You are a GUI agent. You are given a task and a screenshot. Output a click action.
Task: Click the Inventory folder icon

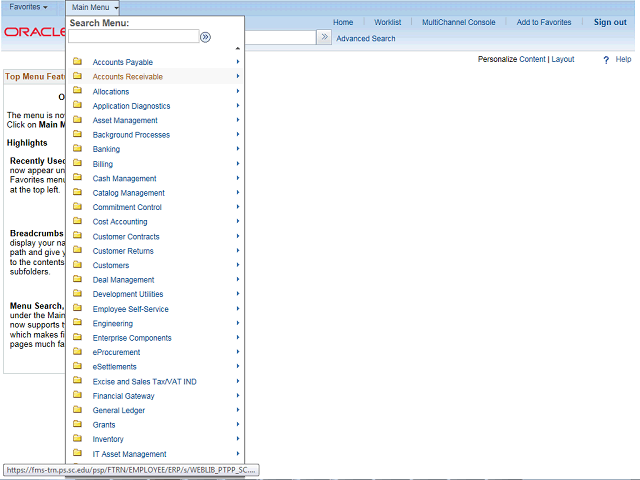[x=77, y=438]
